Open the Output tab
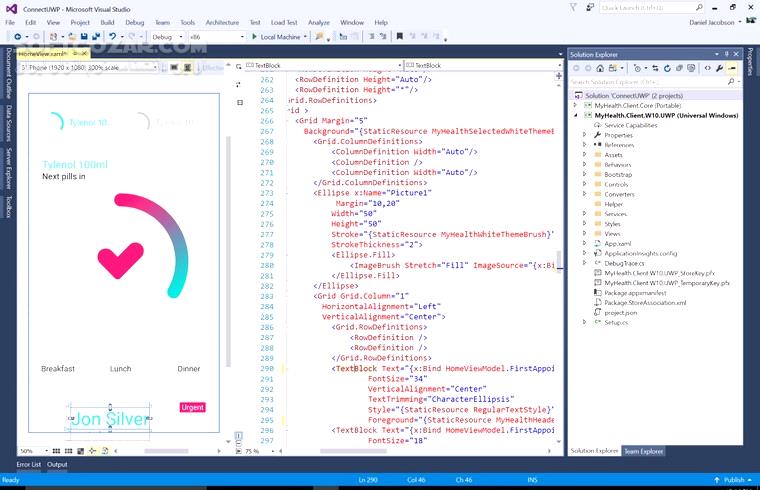Image resolution: width=760 pixels, height=490 pixels. click(x=57, y=464)
